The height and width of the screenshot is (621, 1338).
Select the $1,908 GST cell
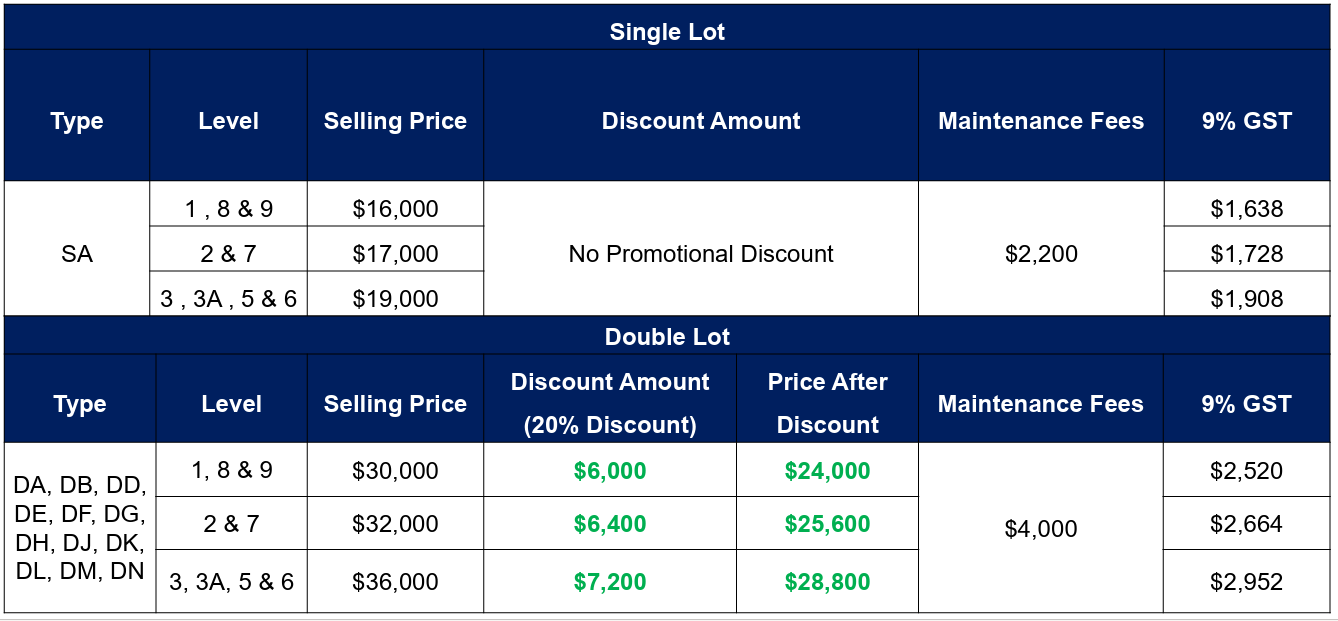[x=1247, y=298]
